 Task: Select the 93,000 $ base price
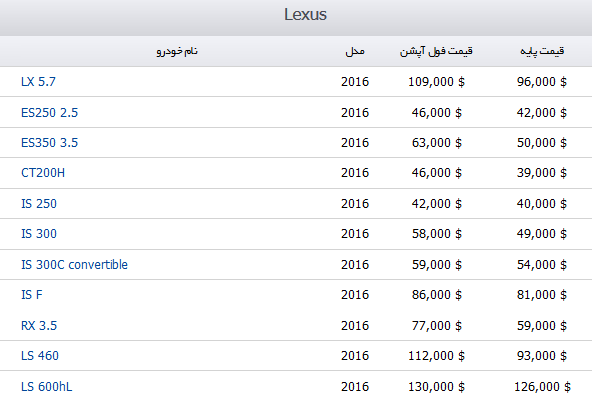click(x=542, y=356)
